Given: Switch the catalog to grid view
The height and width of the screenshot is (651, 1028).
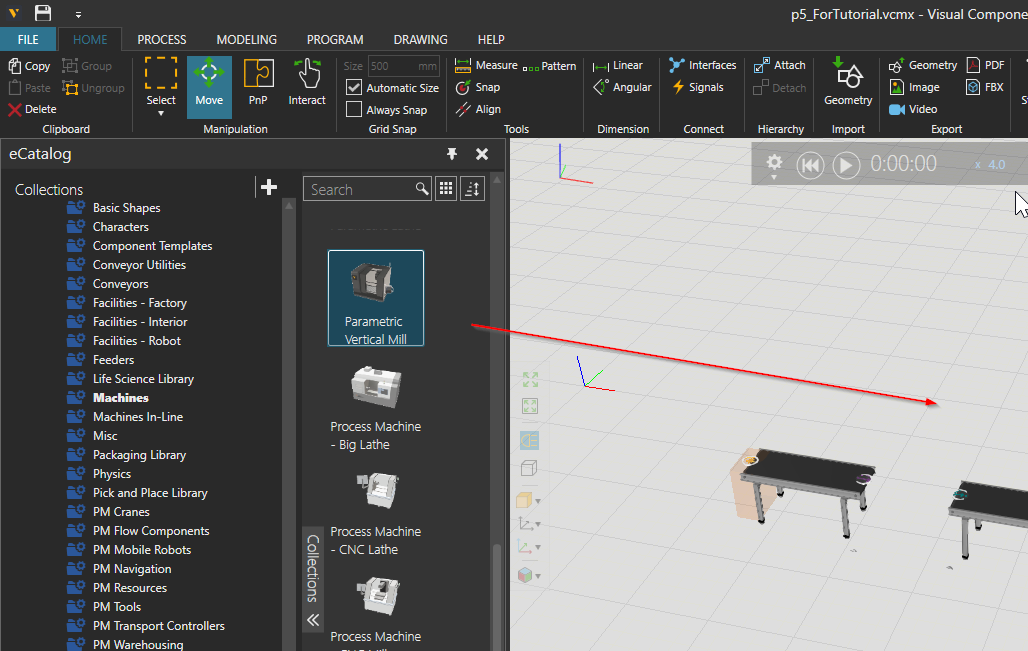Looking at the screenshot, I should 446,189.
